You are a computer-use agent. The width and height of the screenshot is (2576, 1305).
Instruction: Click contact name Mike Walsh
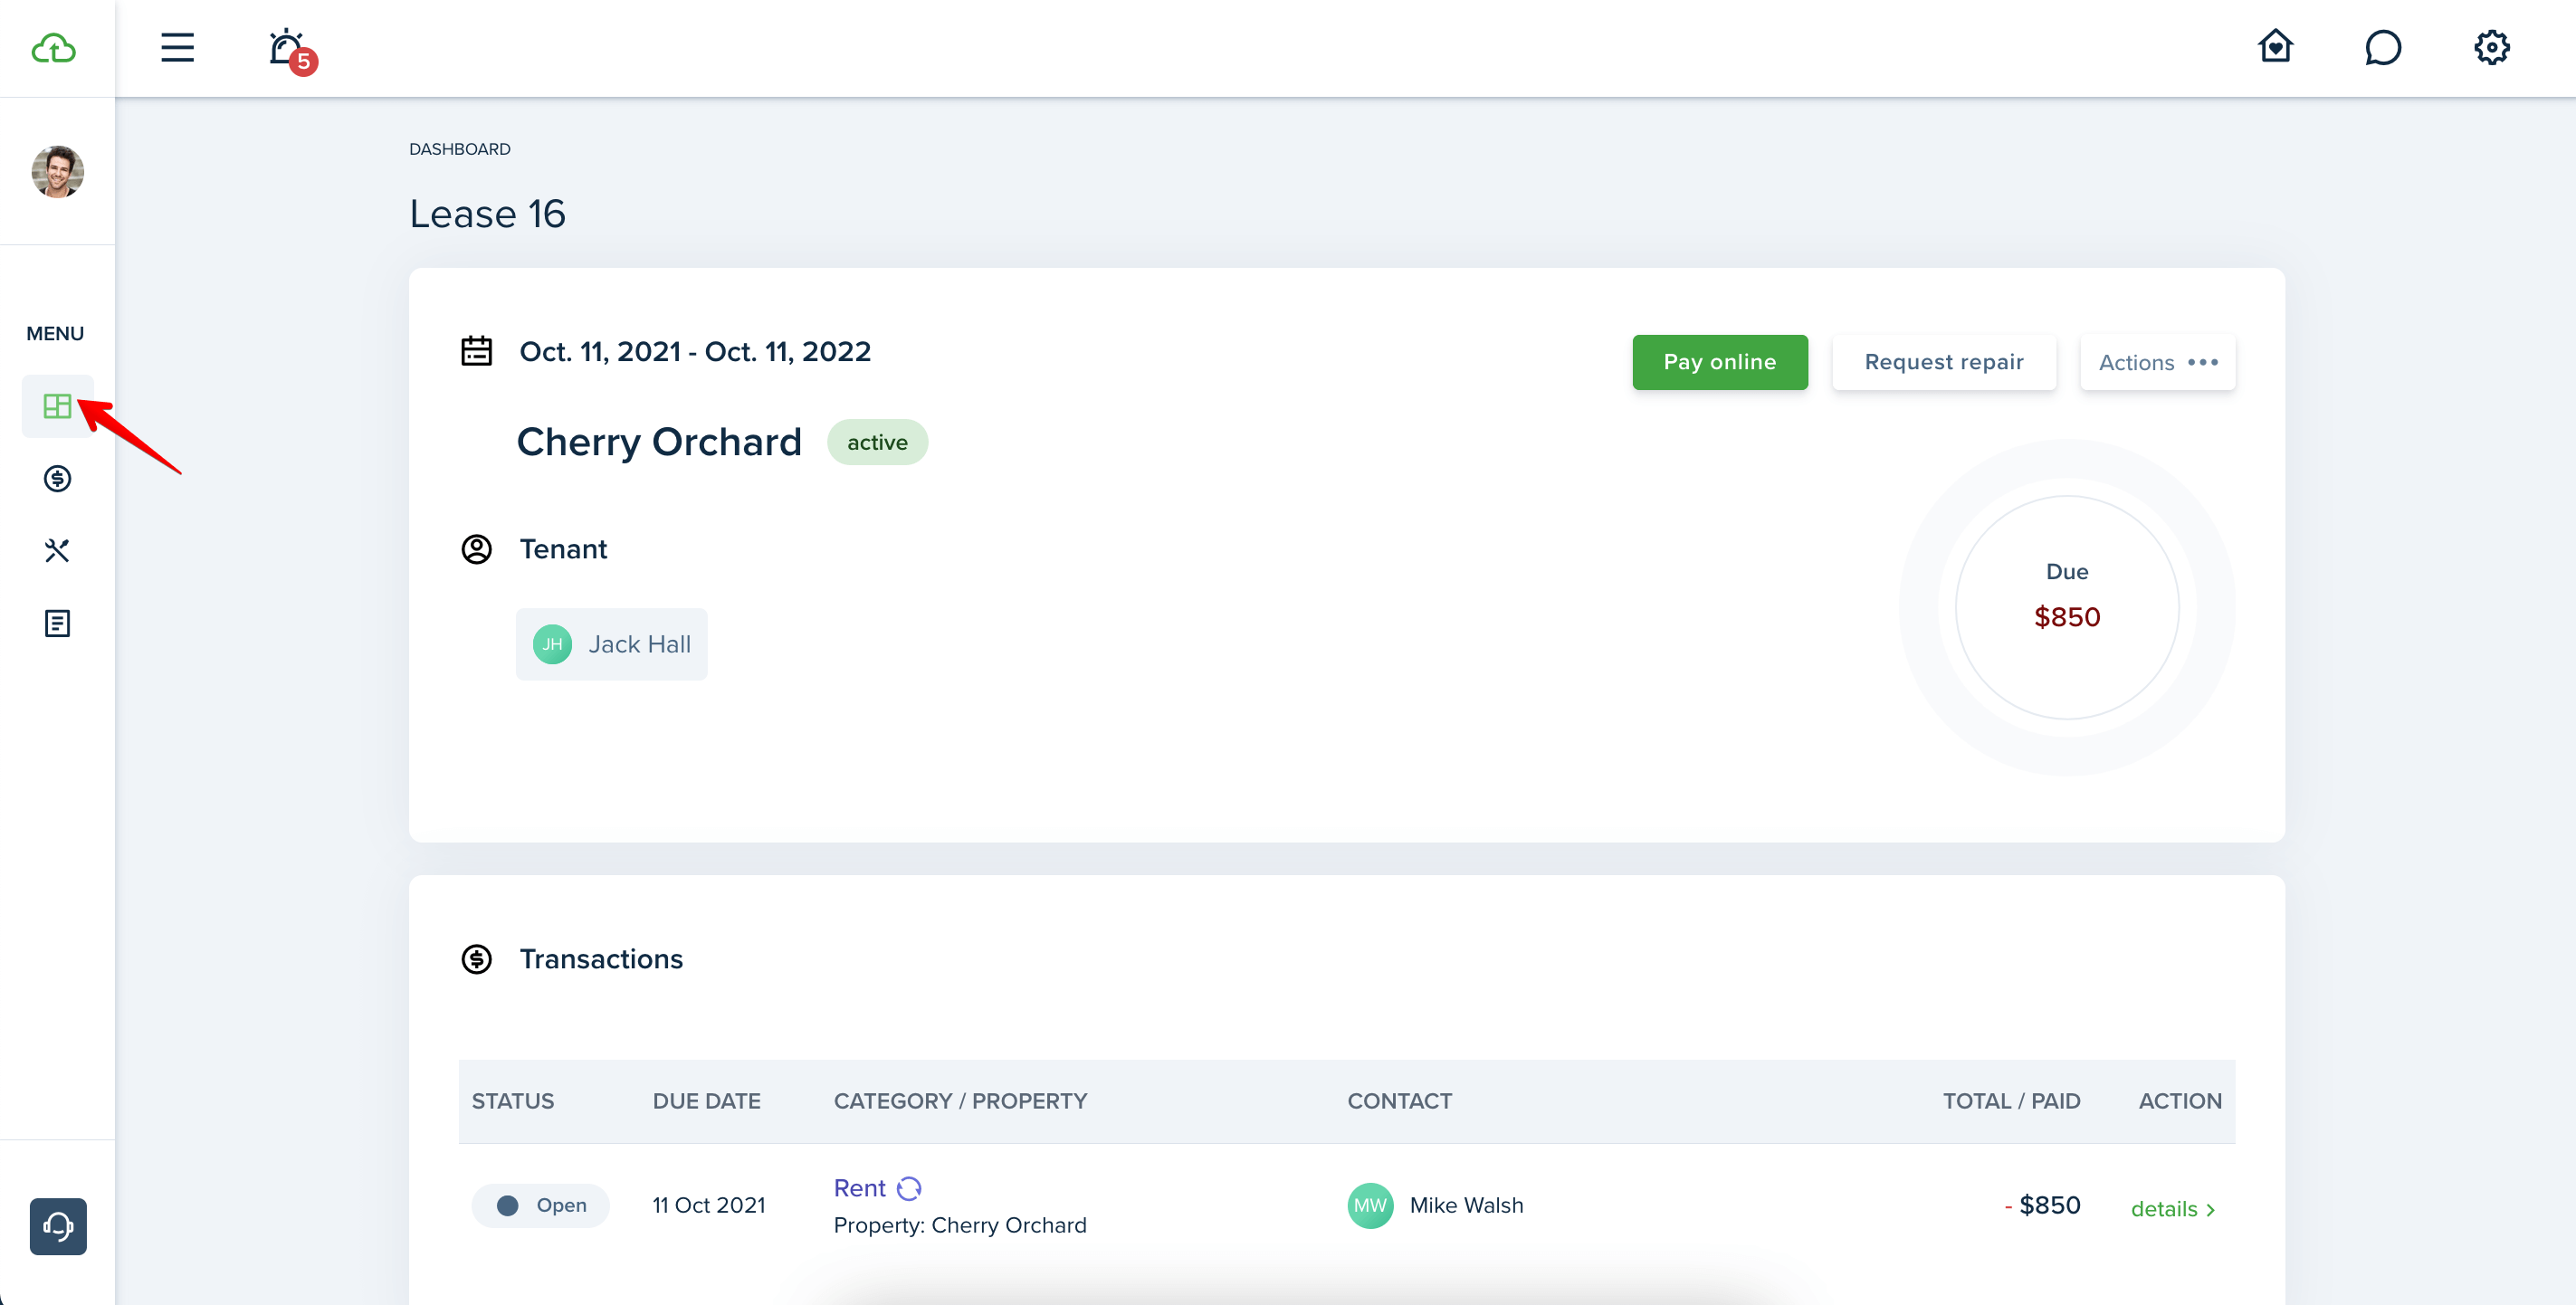(1467, 1205)
